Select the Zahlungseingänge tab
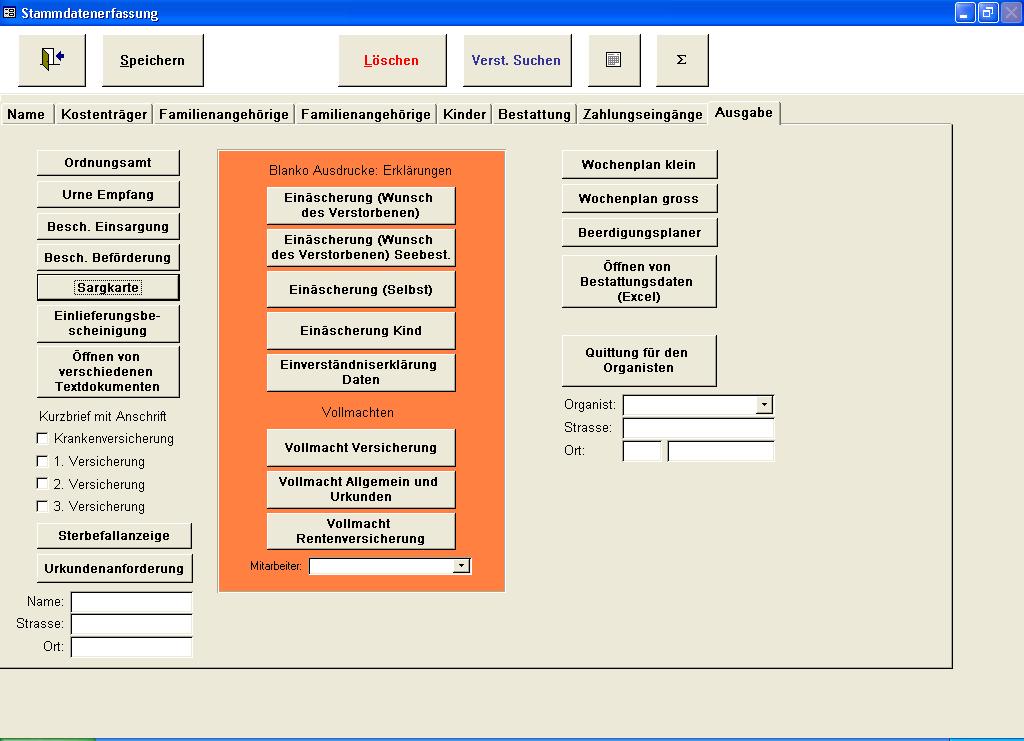 pos(642,114)
